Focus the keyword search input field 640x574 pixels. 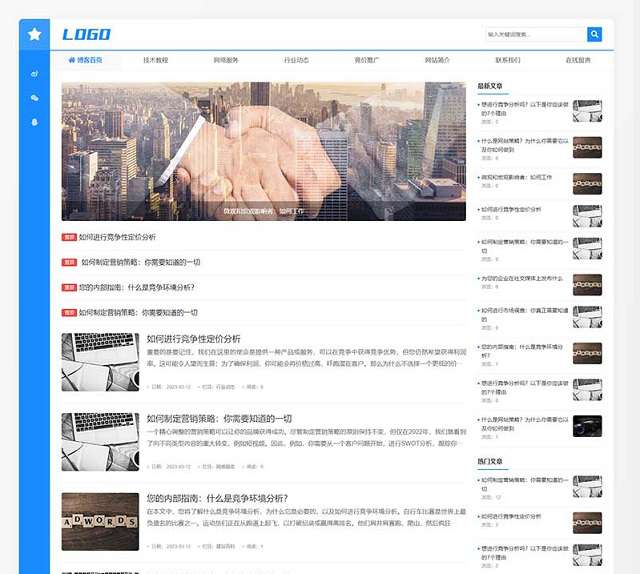pyautogui.click(x=534, y=35)
